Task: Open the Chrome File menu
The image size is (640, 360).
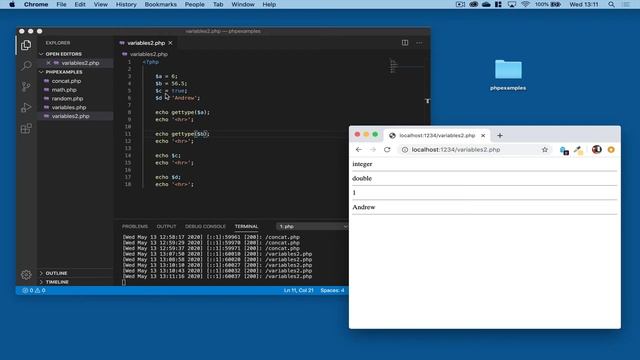Action: tap(61, 4)
